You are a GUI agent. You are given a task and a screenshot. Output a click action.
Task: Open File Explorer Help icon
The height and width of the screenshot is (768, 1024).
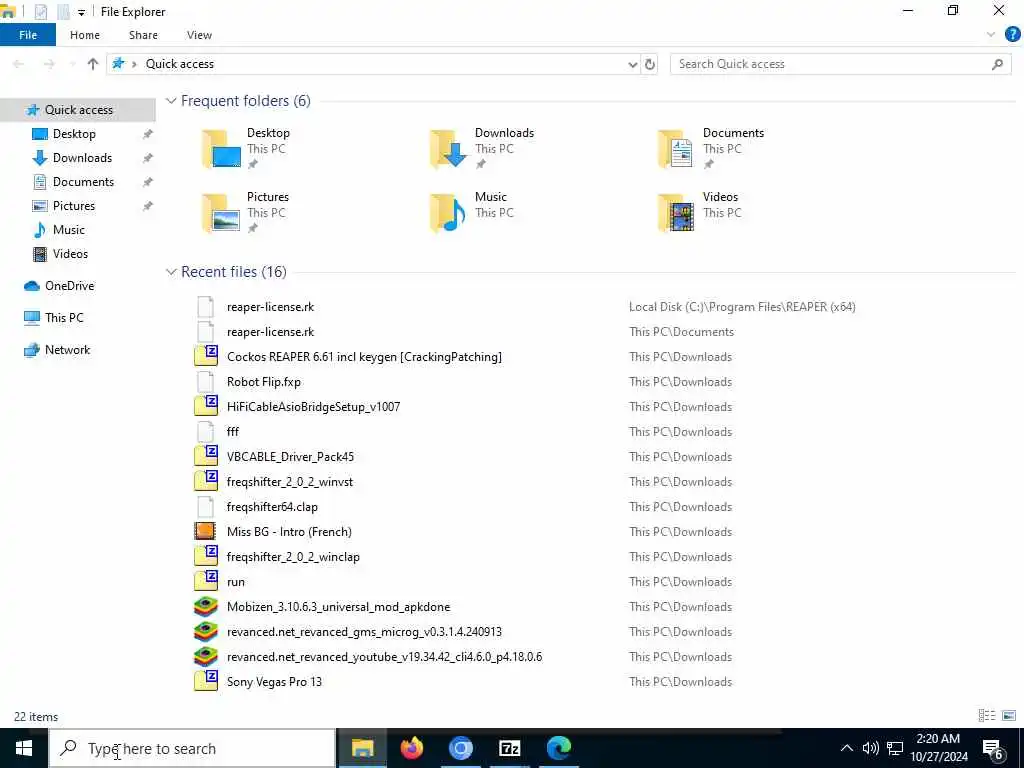point(1012,35)
